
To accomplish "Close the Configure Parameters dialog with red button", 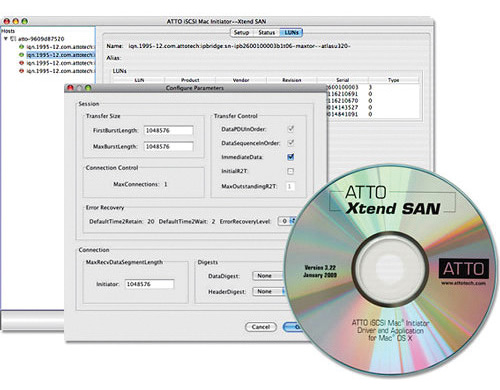I will point(70,88).
